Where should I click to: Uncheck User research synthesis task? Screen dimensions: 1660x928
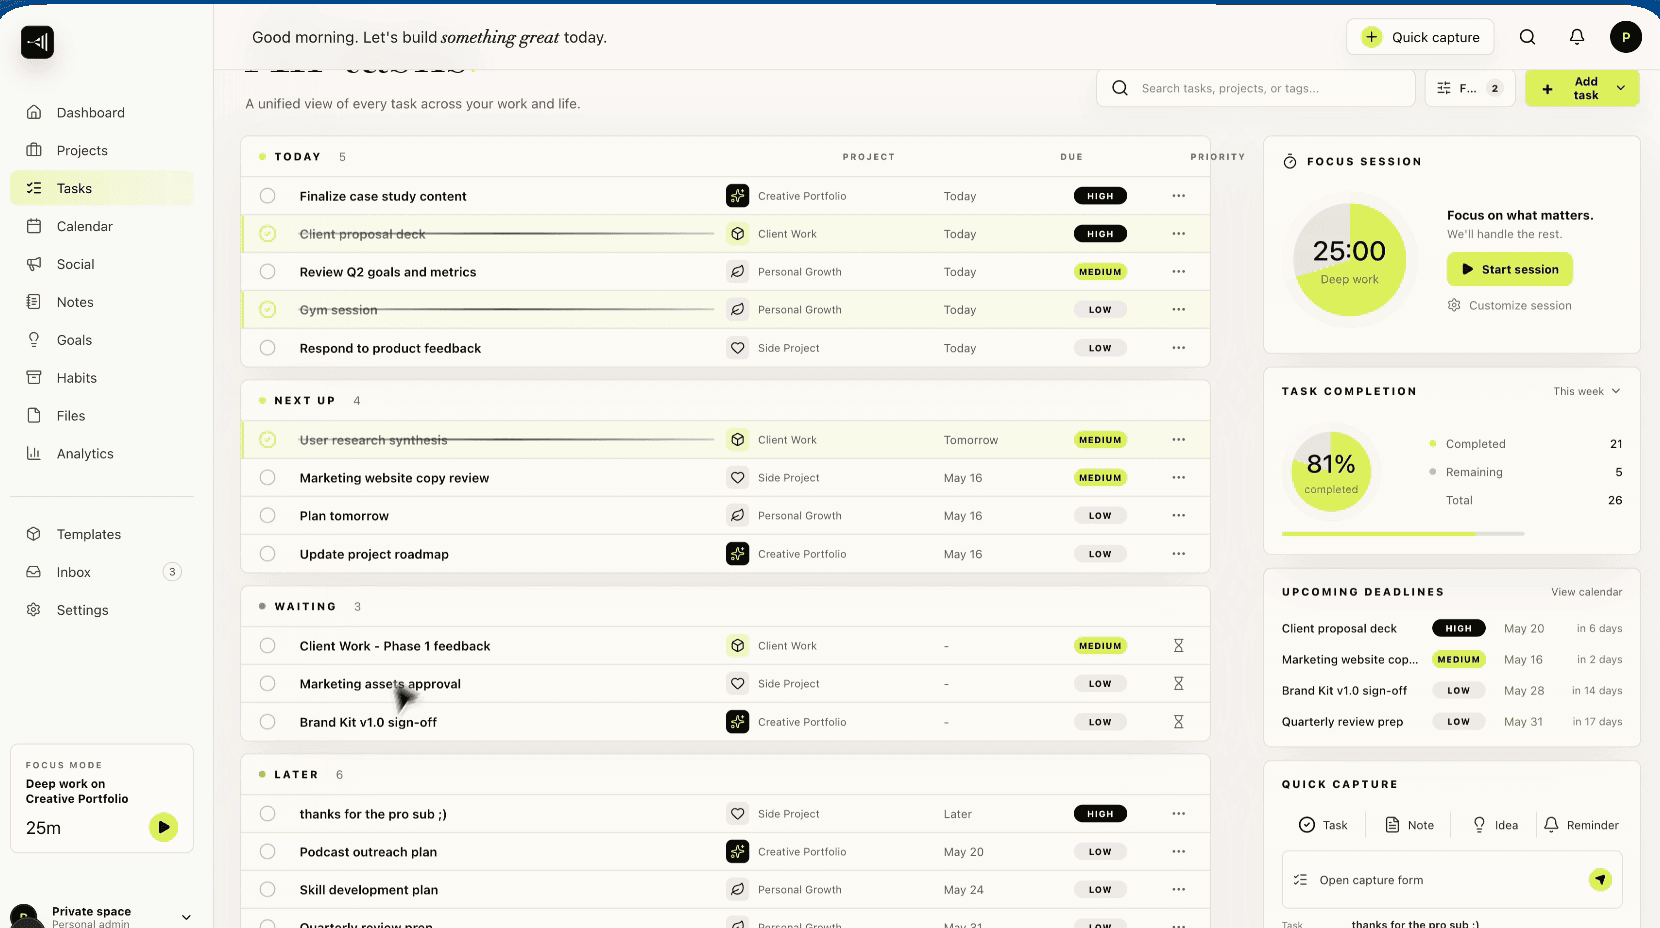(268, 440)
